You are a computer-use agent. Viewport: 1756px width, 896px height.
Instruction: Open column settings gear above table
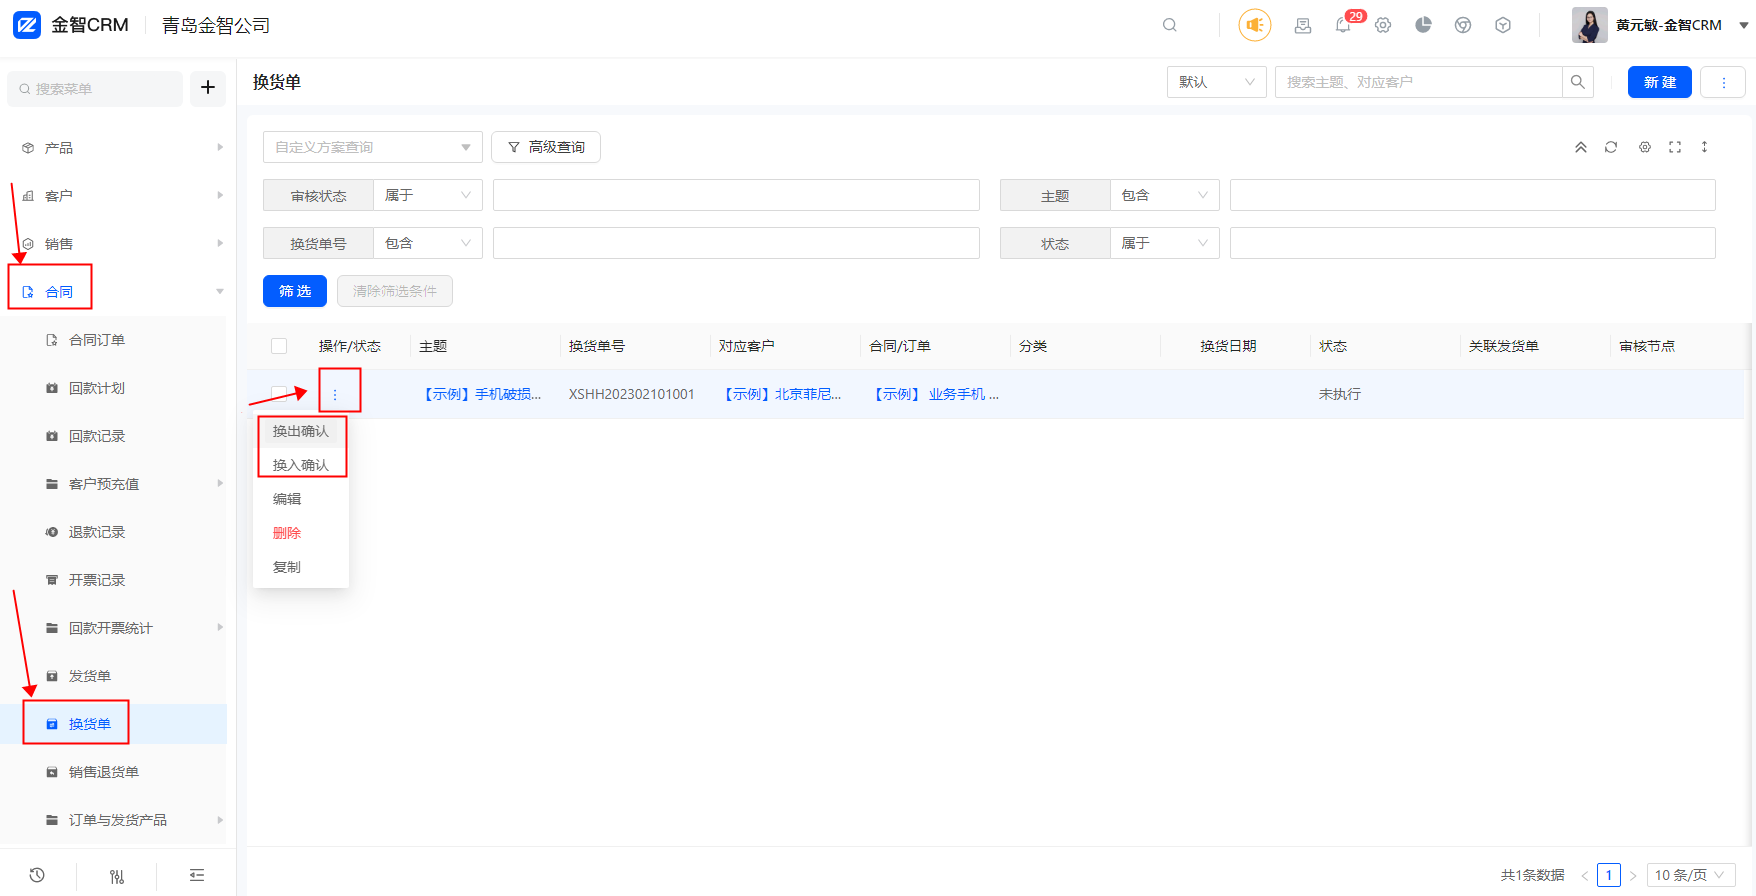click(x=1645, y=147)
